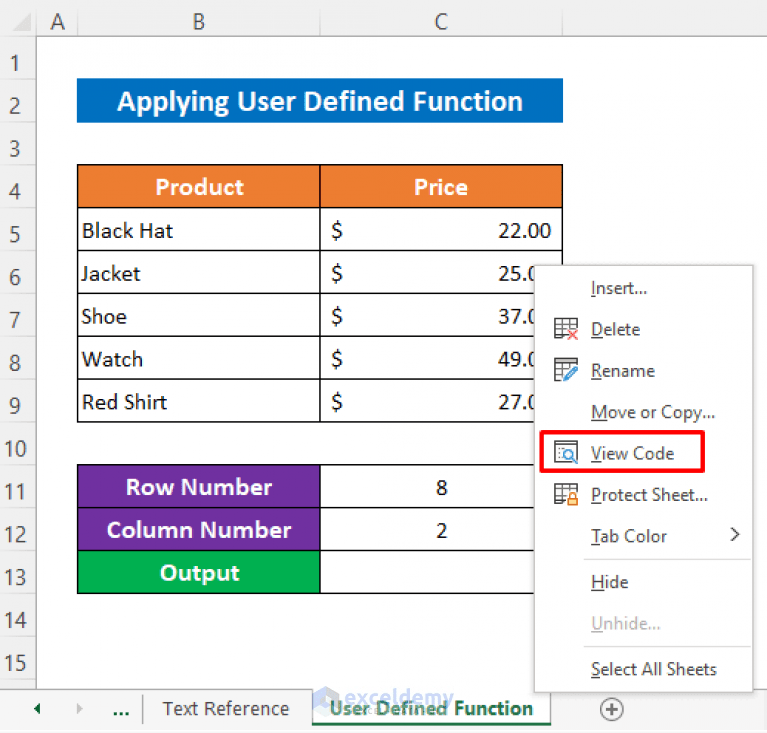This screenshot has height=733, width=767.
Task: Click the title cell Applying User Defined Function
Action: point(320,101)
